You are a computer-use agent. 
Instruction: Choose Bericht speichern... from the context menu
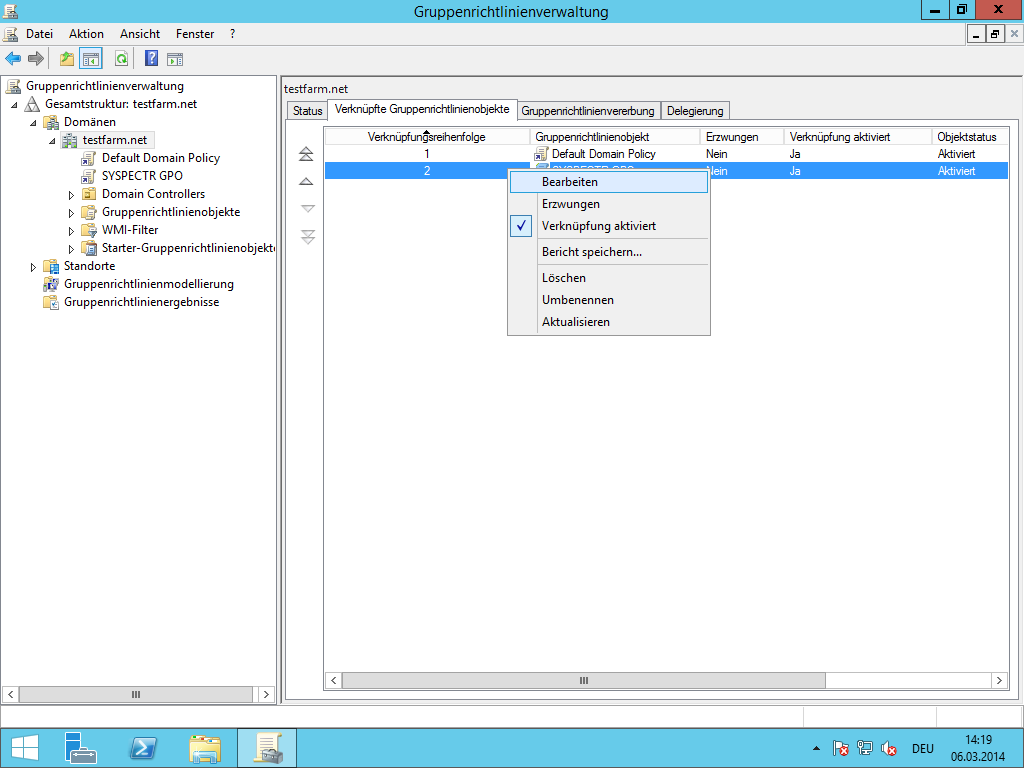(609, 252)
